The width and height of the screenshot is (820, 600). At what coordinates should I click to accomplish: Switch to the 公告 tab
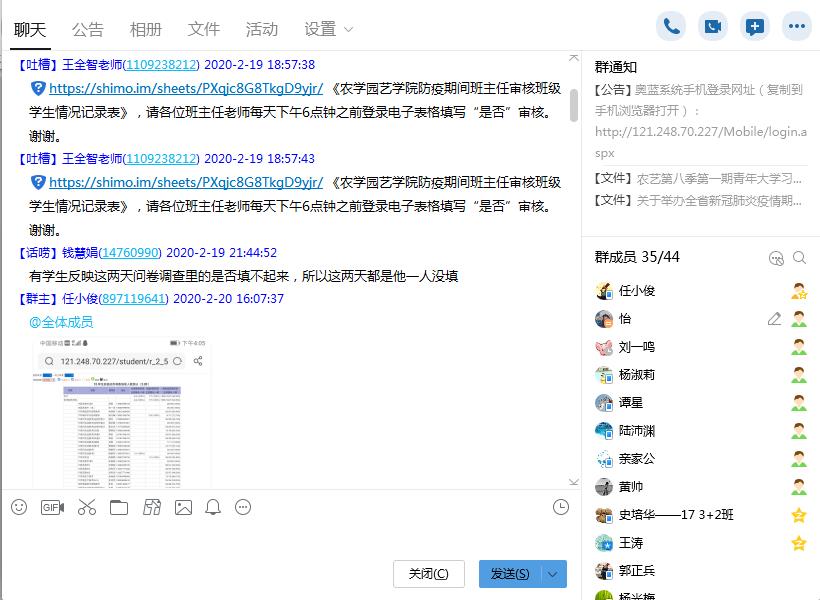(x=88, y=29)
